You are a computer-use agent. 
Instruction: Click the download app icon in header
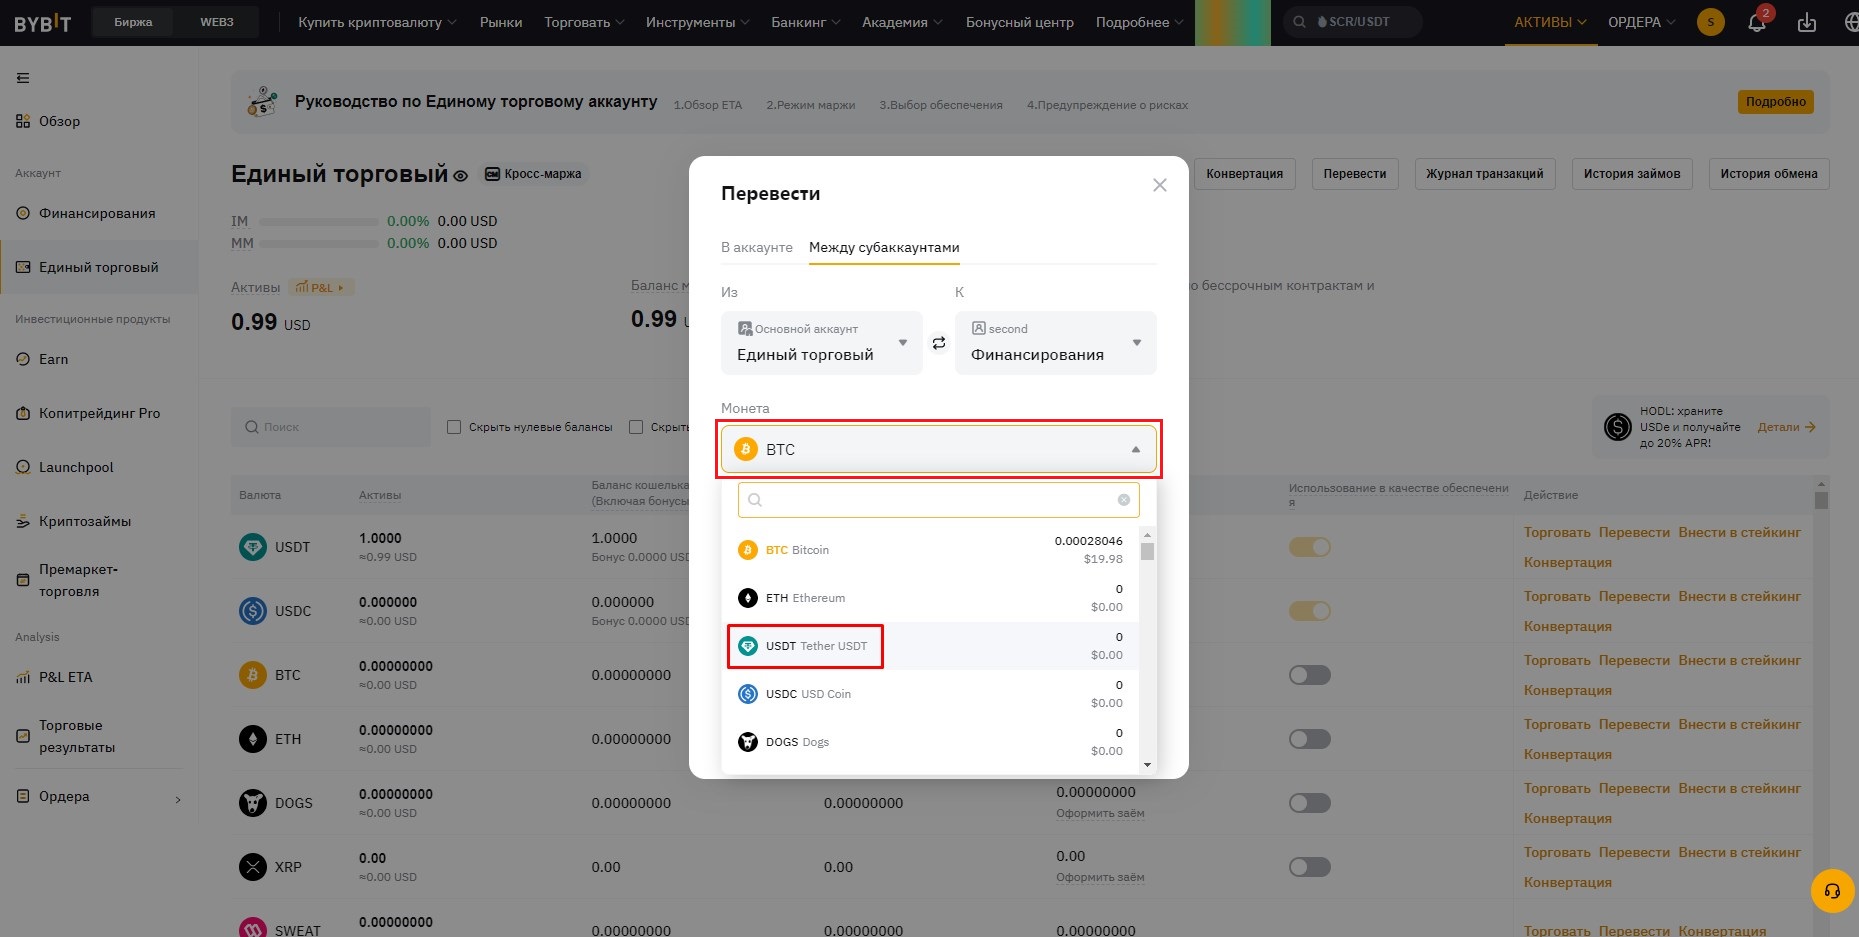coord(1806,22)
